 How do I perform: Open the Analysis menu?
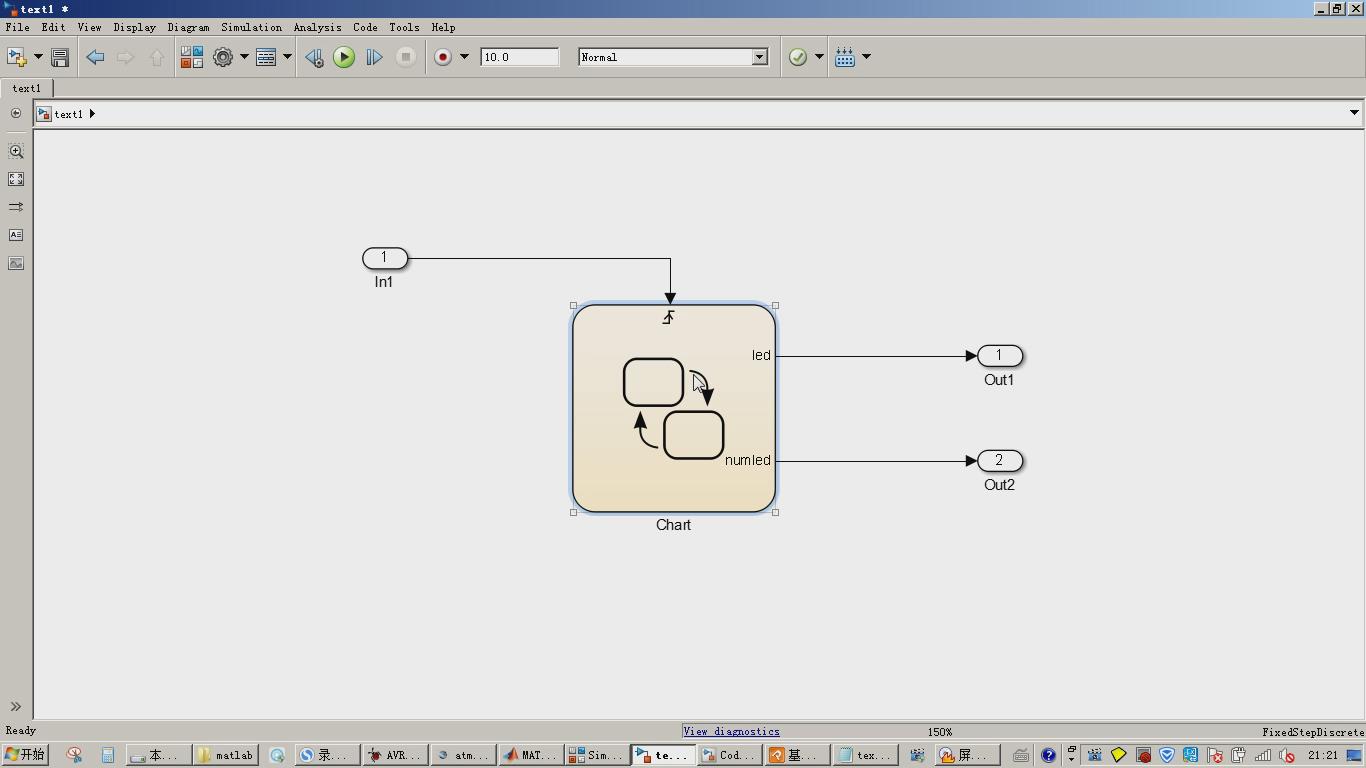pyautogui.click(x=317, y=27)
